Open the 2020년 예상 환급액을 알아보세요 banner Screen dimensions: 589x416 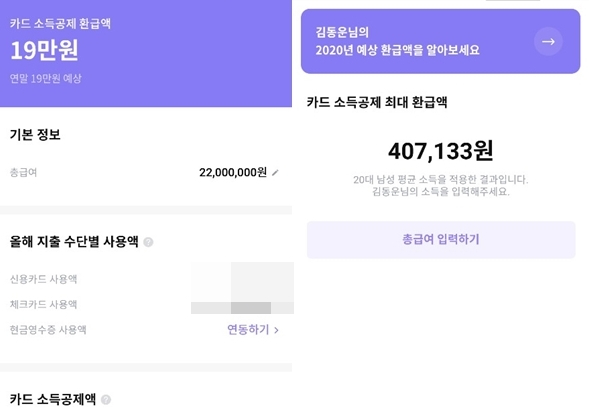pyautogui.click(x=440, y=41)
